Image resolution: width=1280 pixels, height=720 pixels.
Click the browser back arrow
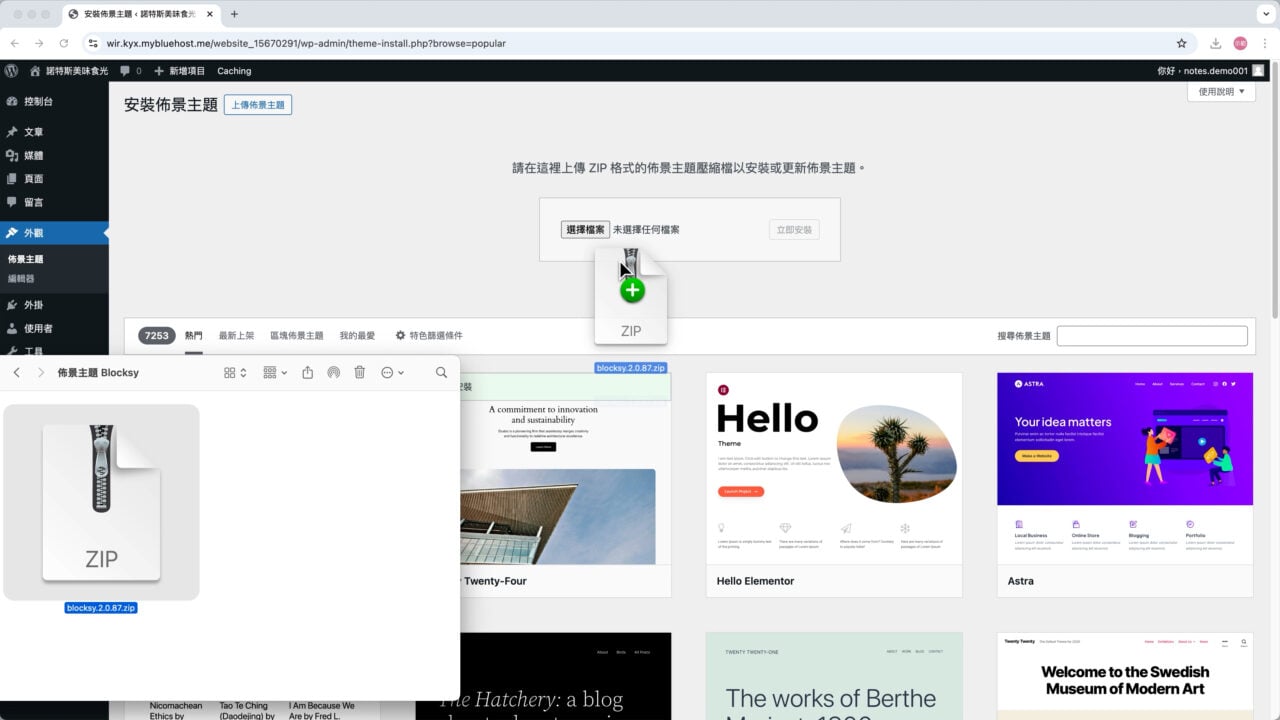point(15,43)
